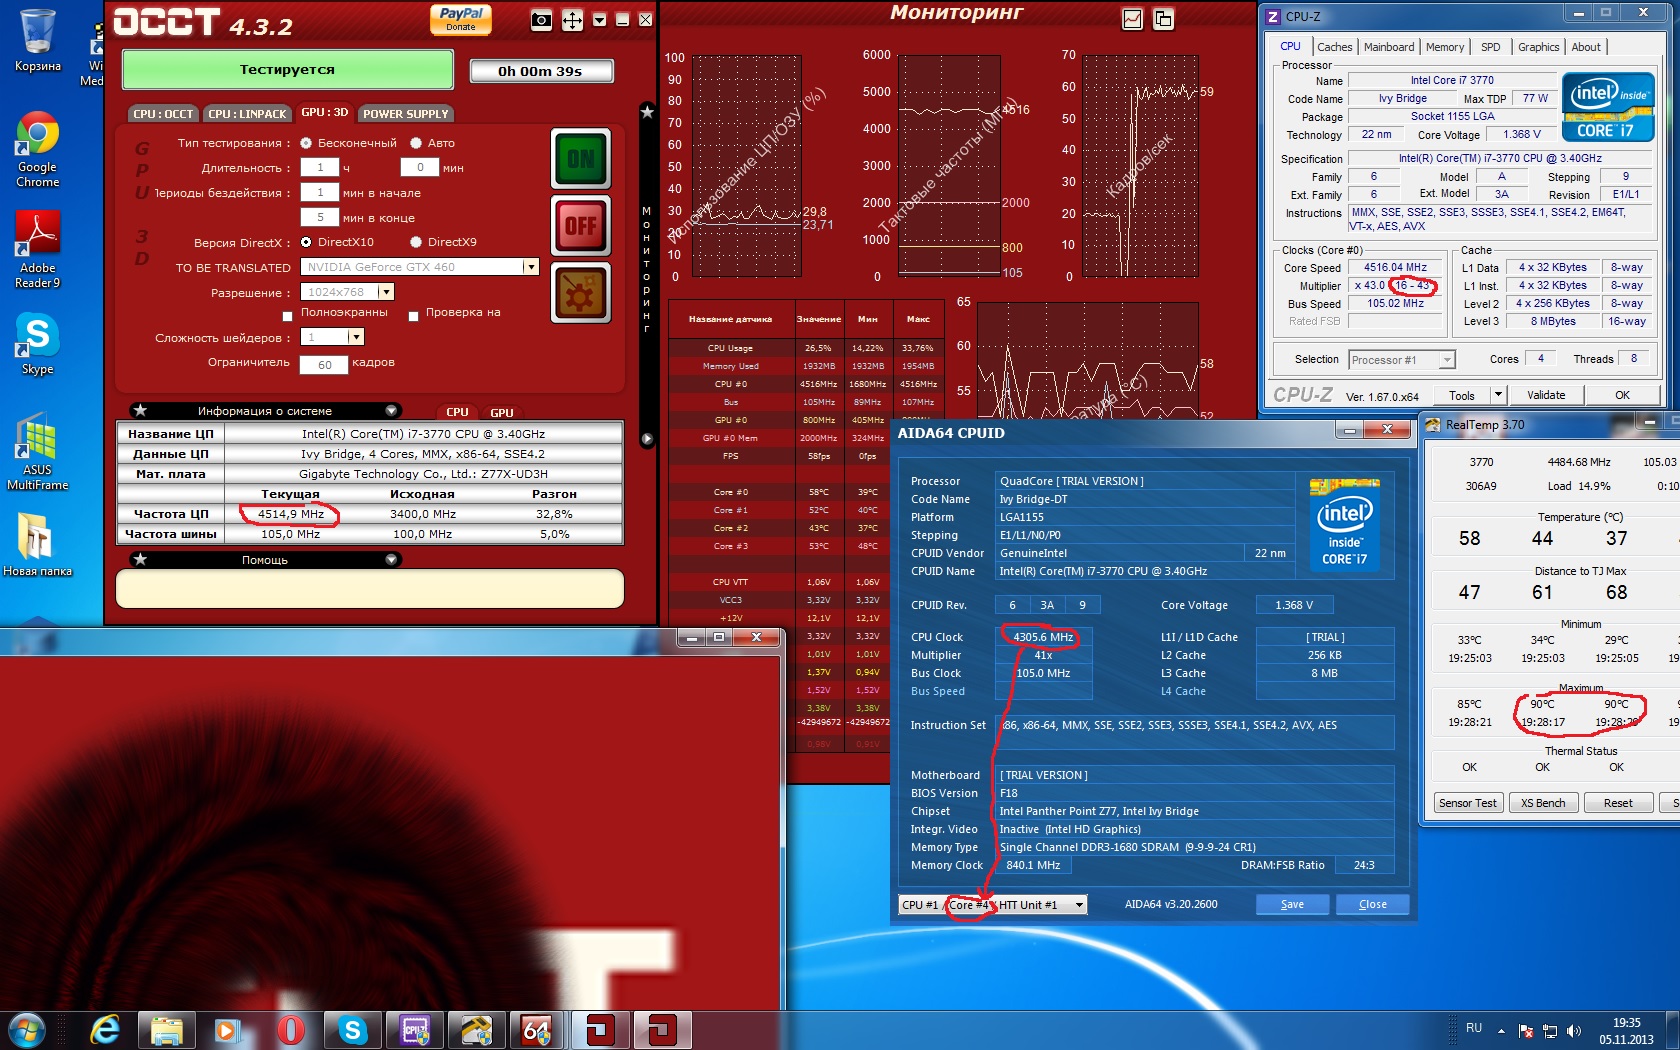Viewport: 1680px width, 1050px height.
Task: Click the star icon beside the monitoring sidebar
Action: (647, 112)
